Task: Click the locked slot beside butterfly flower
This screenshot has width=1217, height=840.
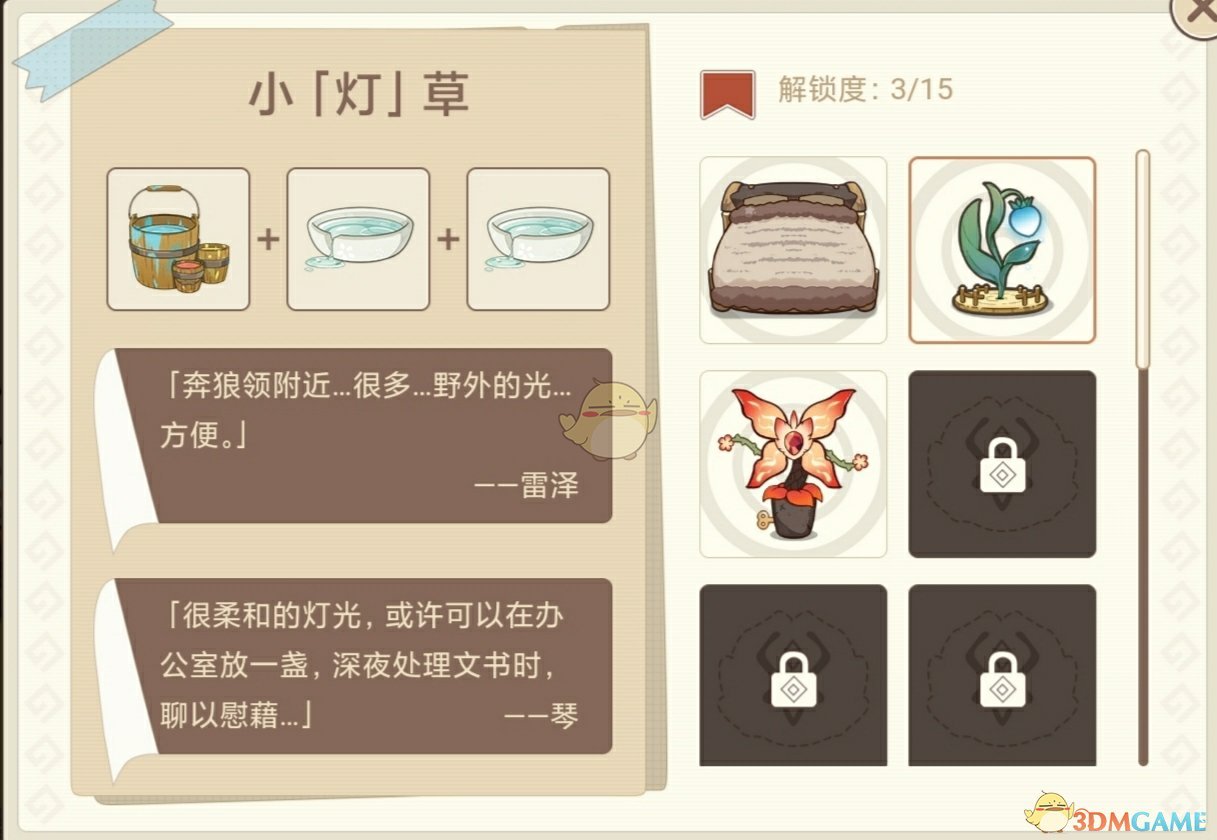Action: tap(1002, 464)
